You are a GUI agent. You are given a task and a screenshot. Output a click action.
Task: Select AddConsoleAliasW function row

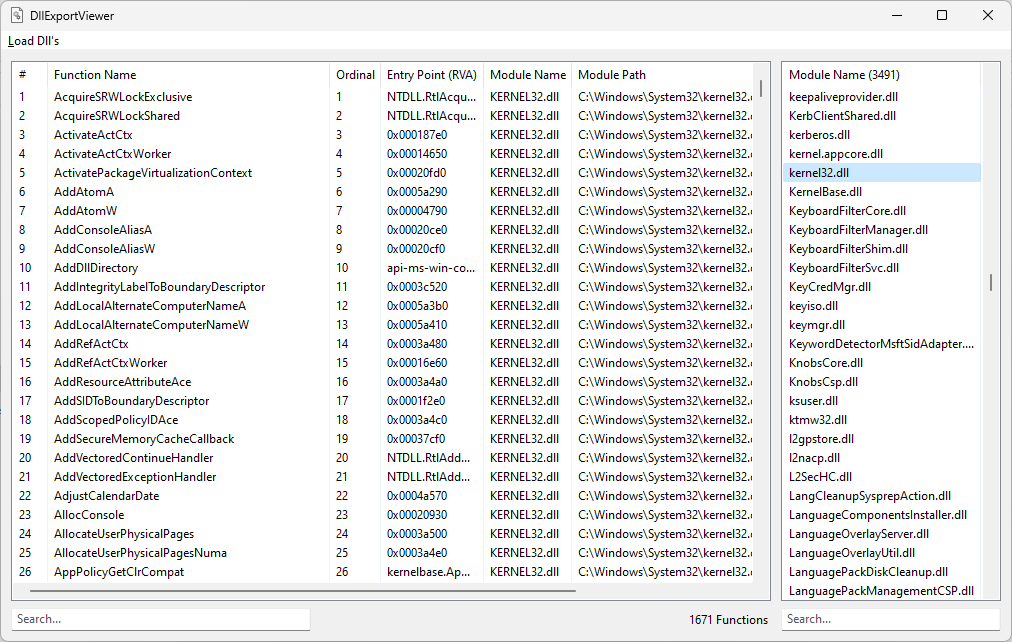[x=383, y=249]
